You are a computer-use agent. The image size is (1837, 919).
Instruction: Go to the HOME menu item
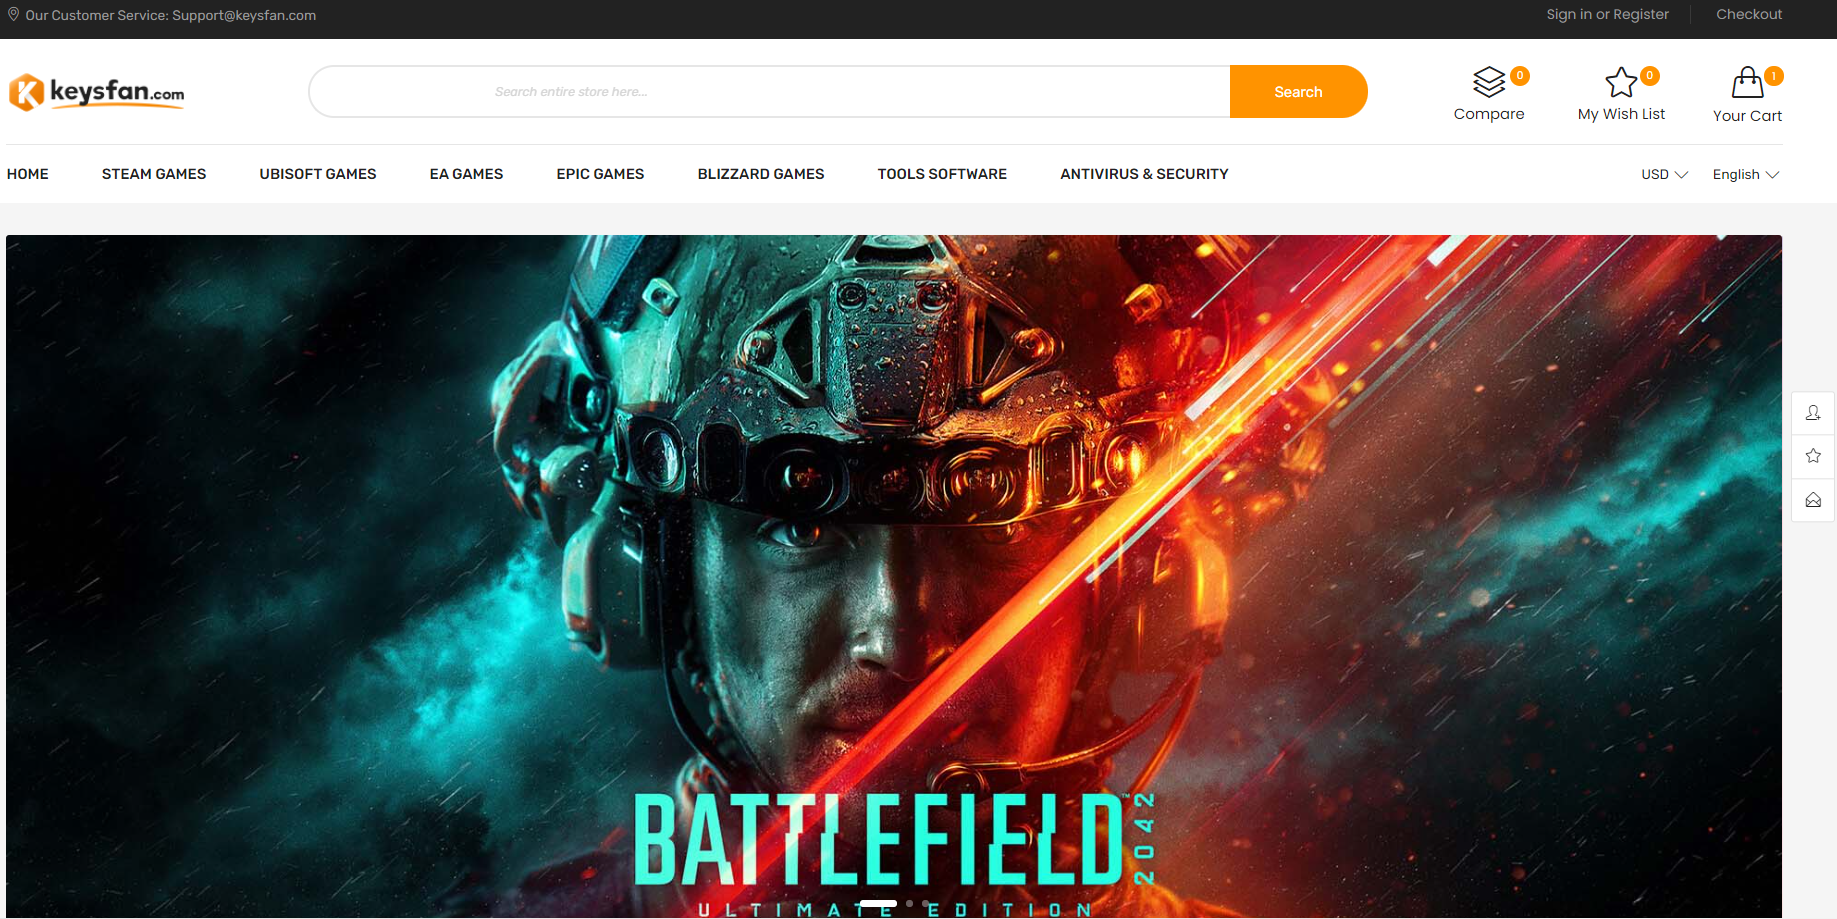click(x=28, y=174)
